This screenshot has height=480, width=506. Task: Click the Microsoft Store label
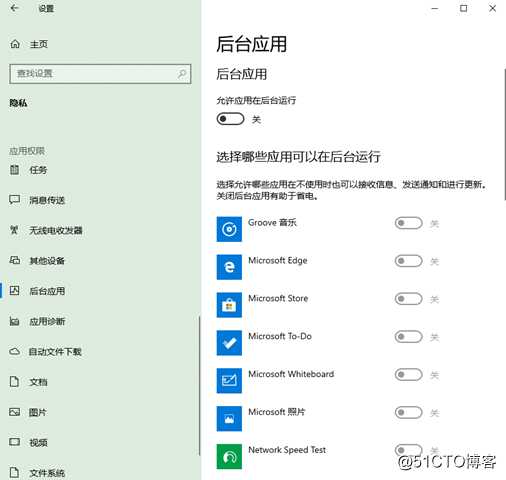[278, 298]
